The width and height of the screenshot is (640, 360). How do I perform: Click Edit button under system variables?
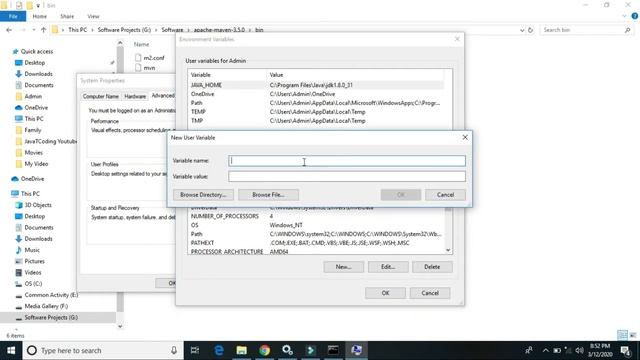tap(388, 267)
